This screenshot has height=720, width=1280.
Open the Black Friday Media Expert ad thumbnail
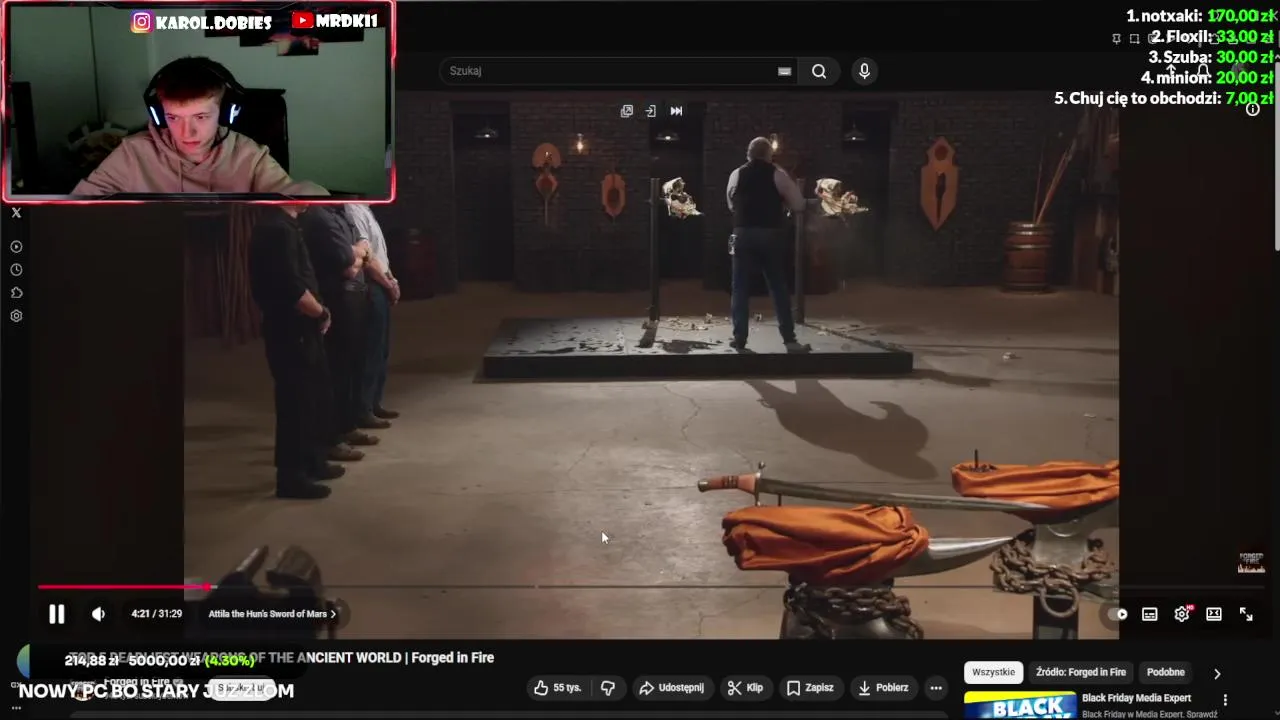(1020, 705)
